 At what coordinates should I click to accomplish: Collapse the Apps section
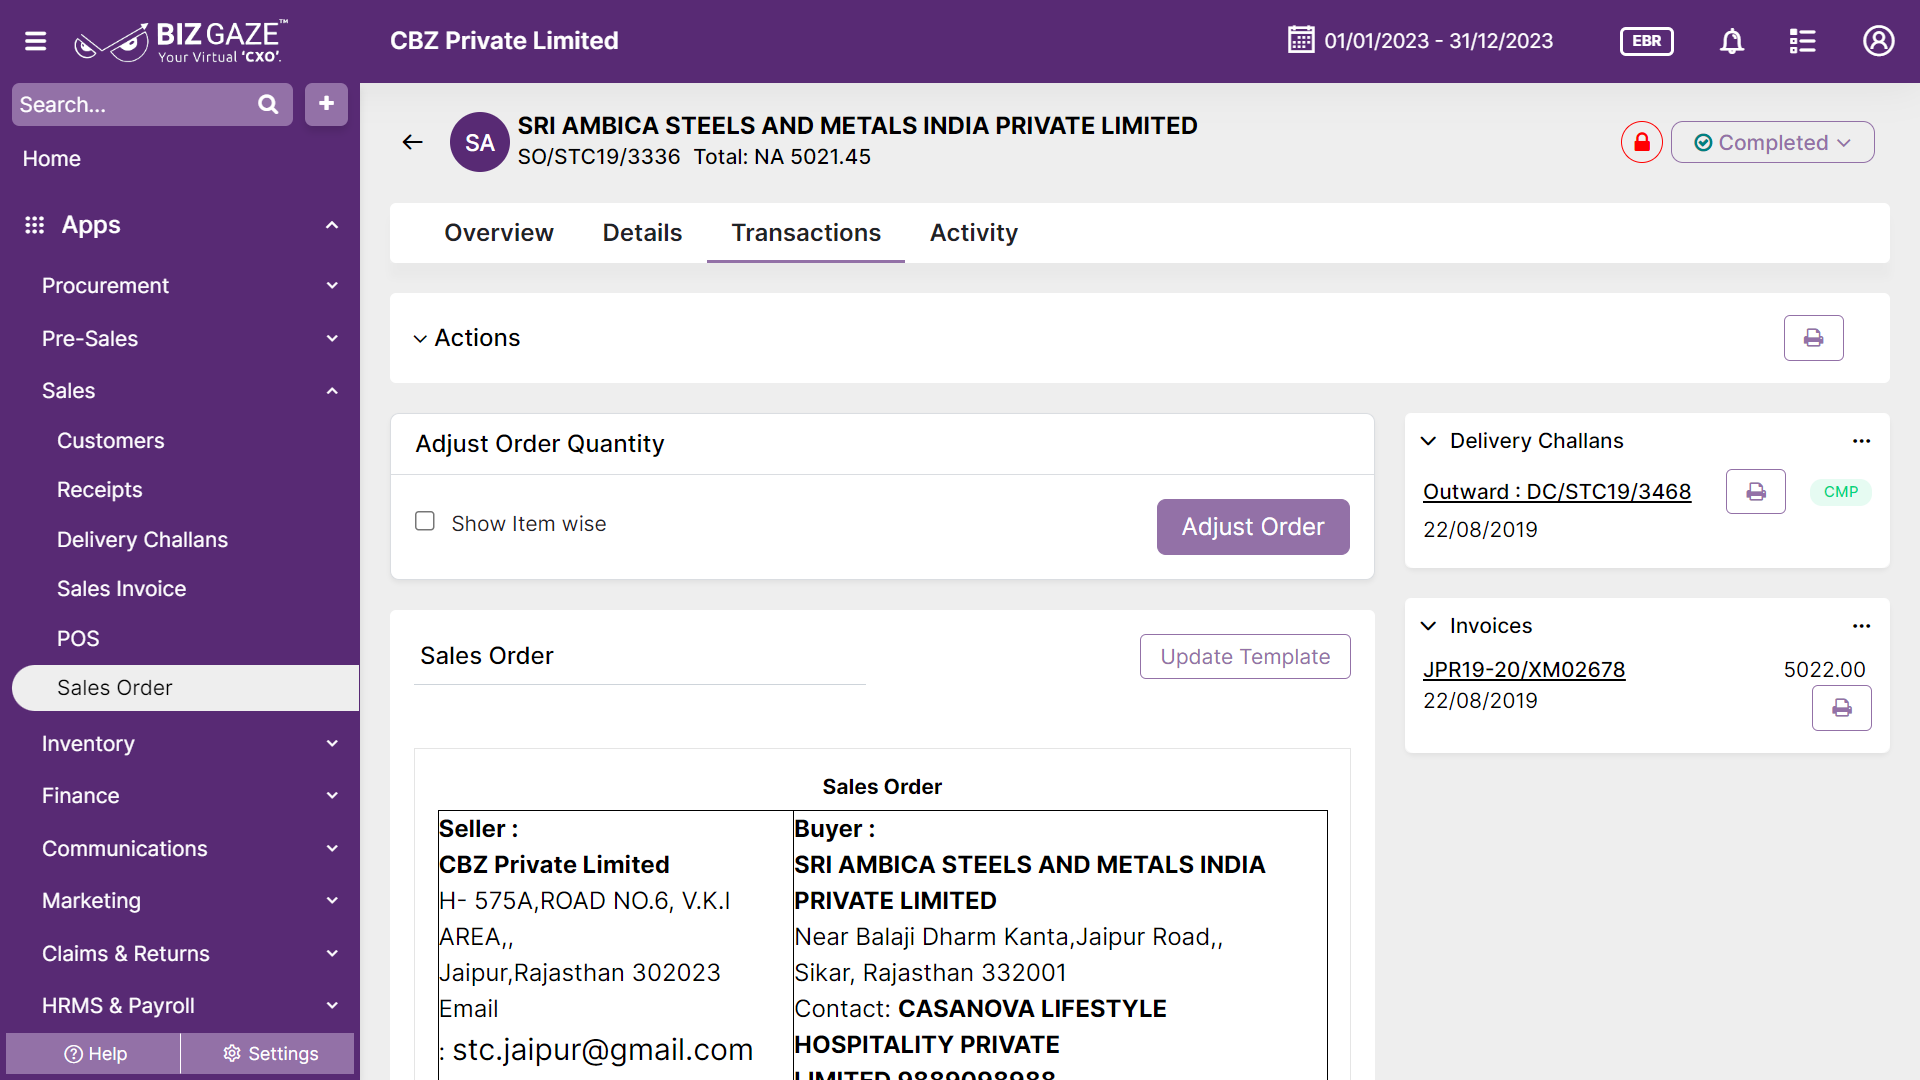click(332, 225)
